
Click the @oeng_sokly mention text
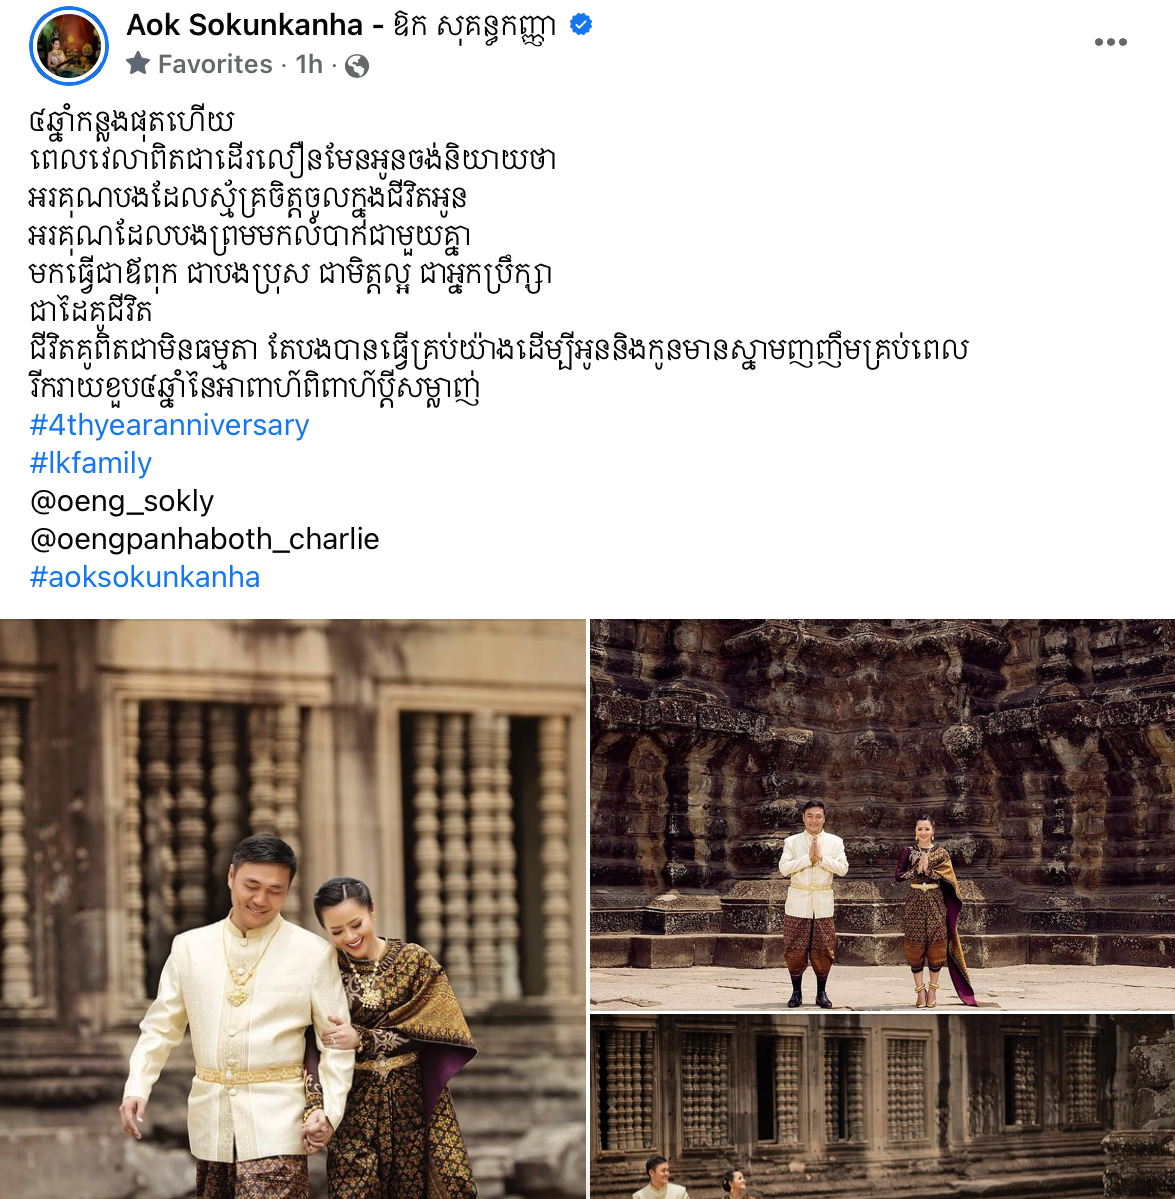(122, 502)
